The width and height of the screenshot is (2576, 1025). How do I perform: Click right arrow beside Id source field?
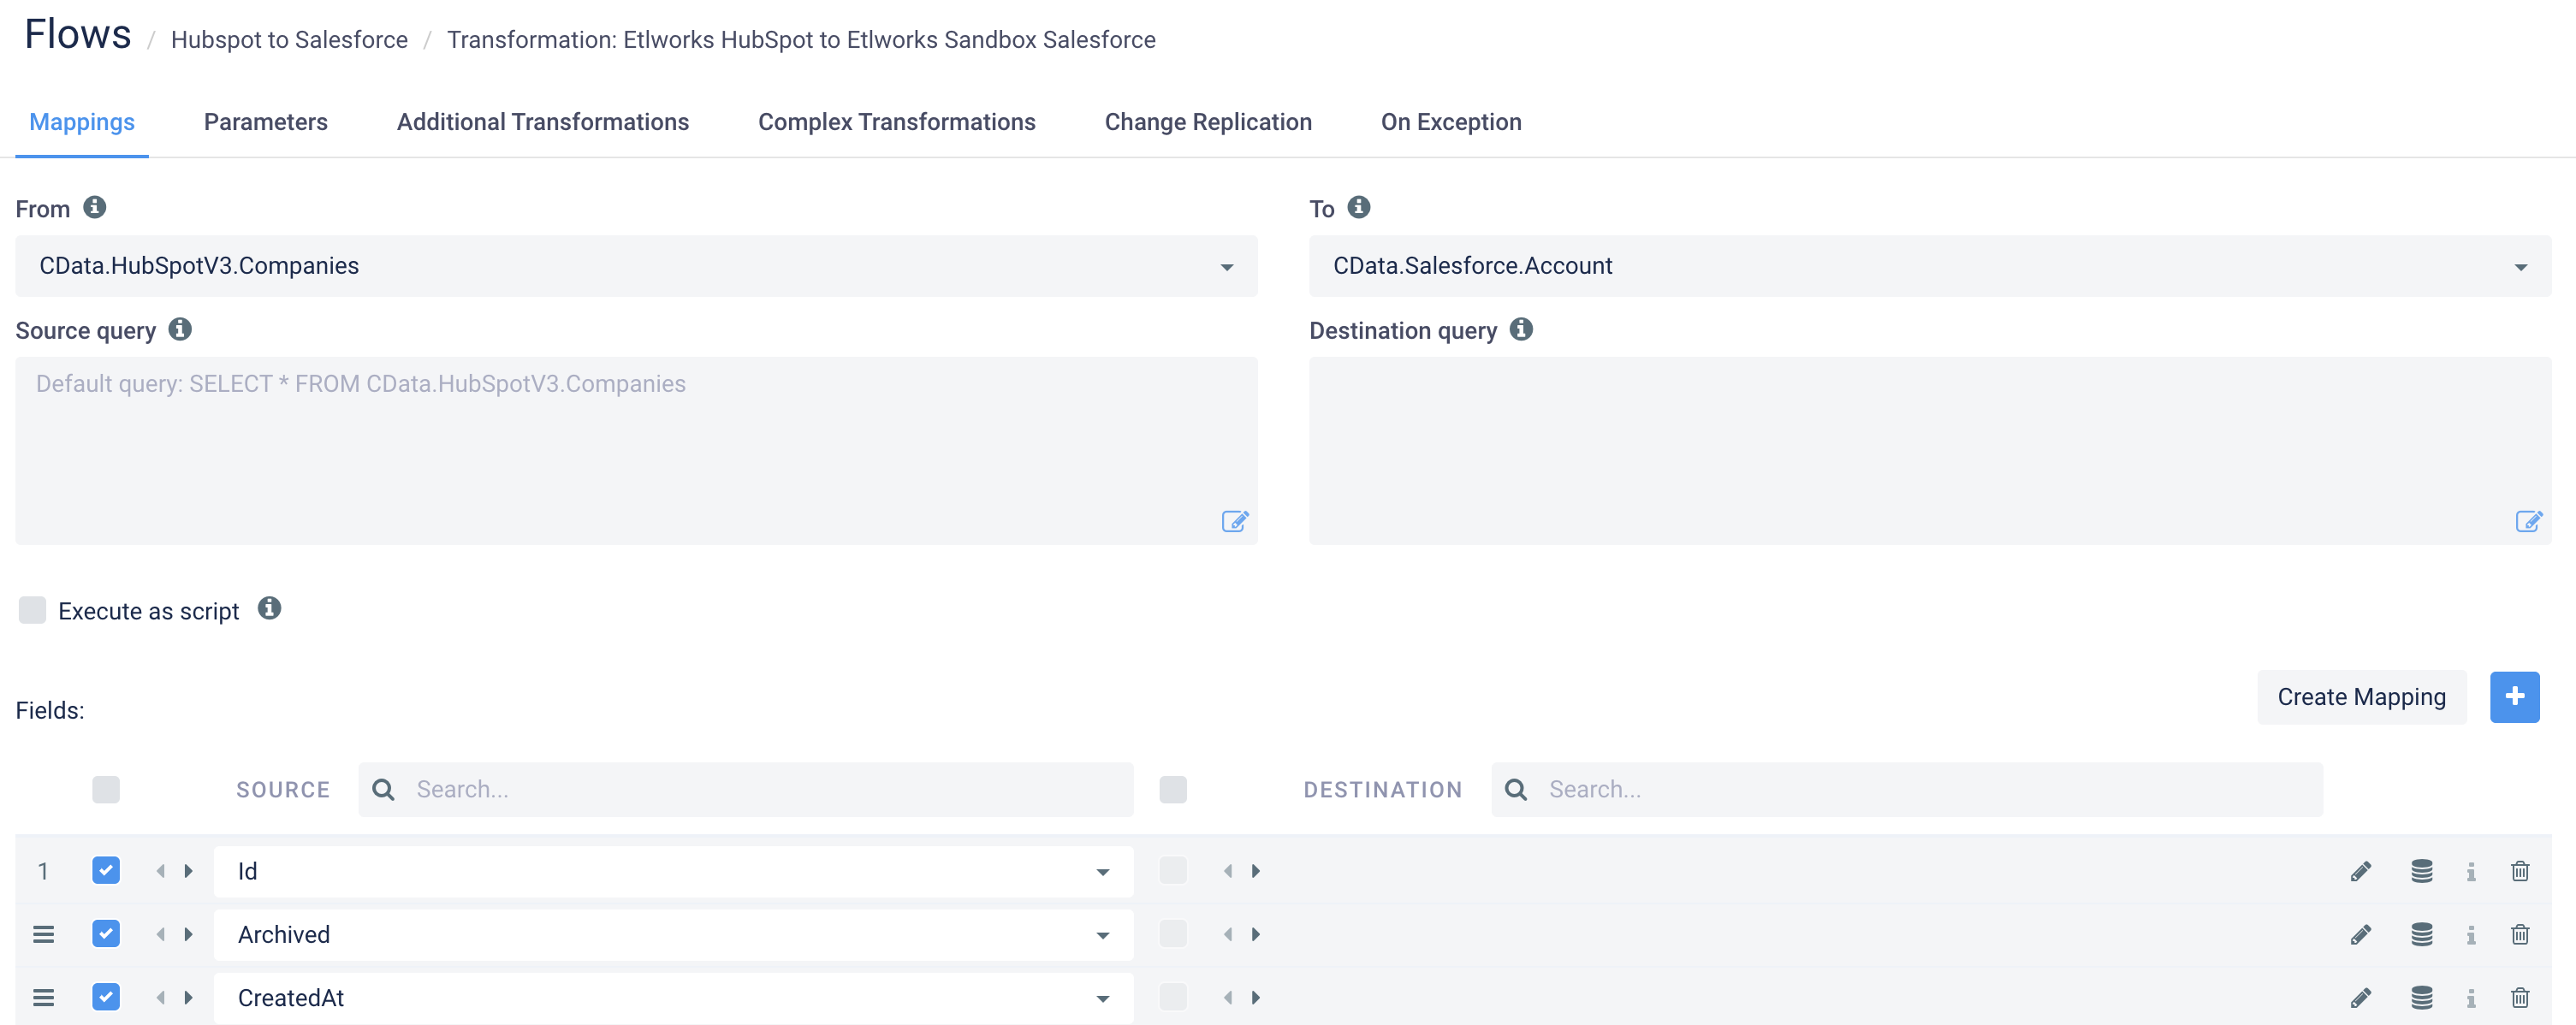188,871
